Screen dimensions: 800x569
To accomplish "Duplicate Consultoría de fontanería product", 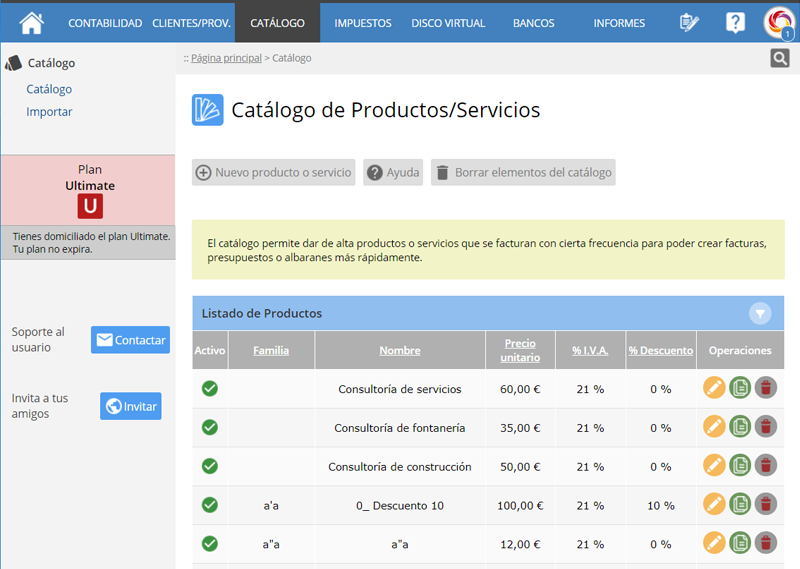I will tap(740, 427).
